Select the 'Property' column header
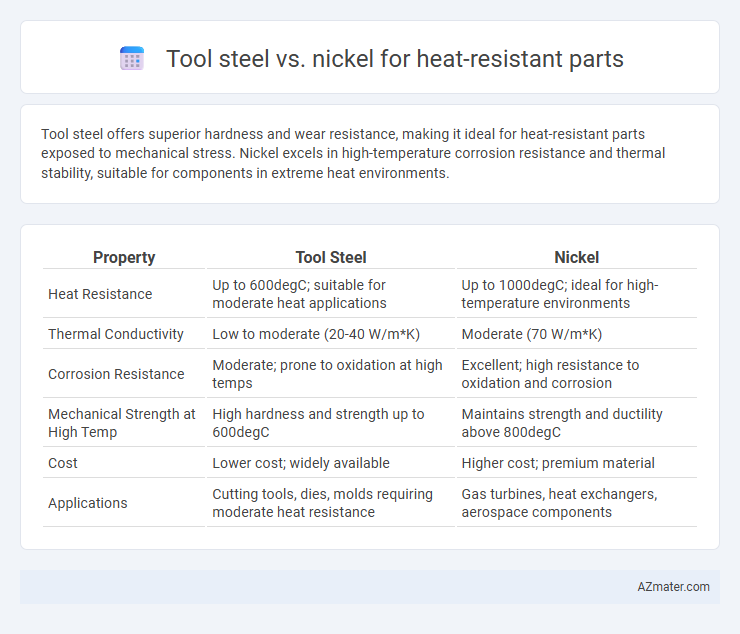Viewport: 740px width, 634px height. [124, 257]
